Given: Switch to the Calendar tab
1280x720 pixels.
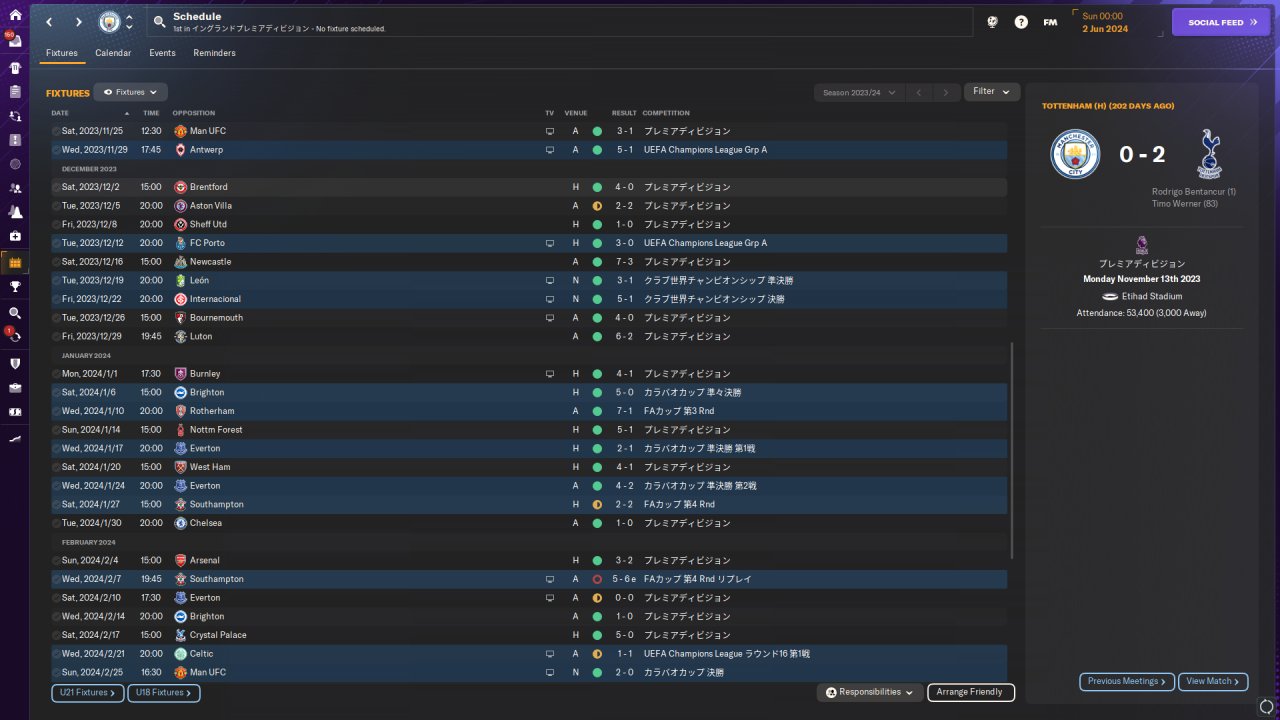Looking at the screenshot, I should pyautogui.click(x=113, y=53).
